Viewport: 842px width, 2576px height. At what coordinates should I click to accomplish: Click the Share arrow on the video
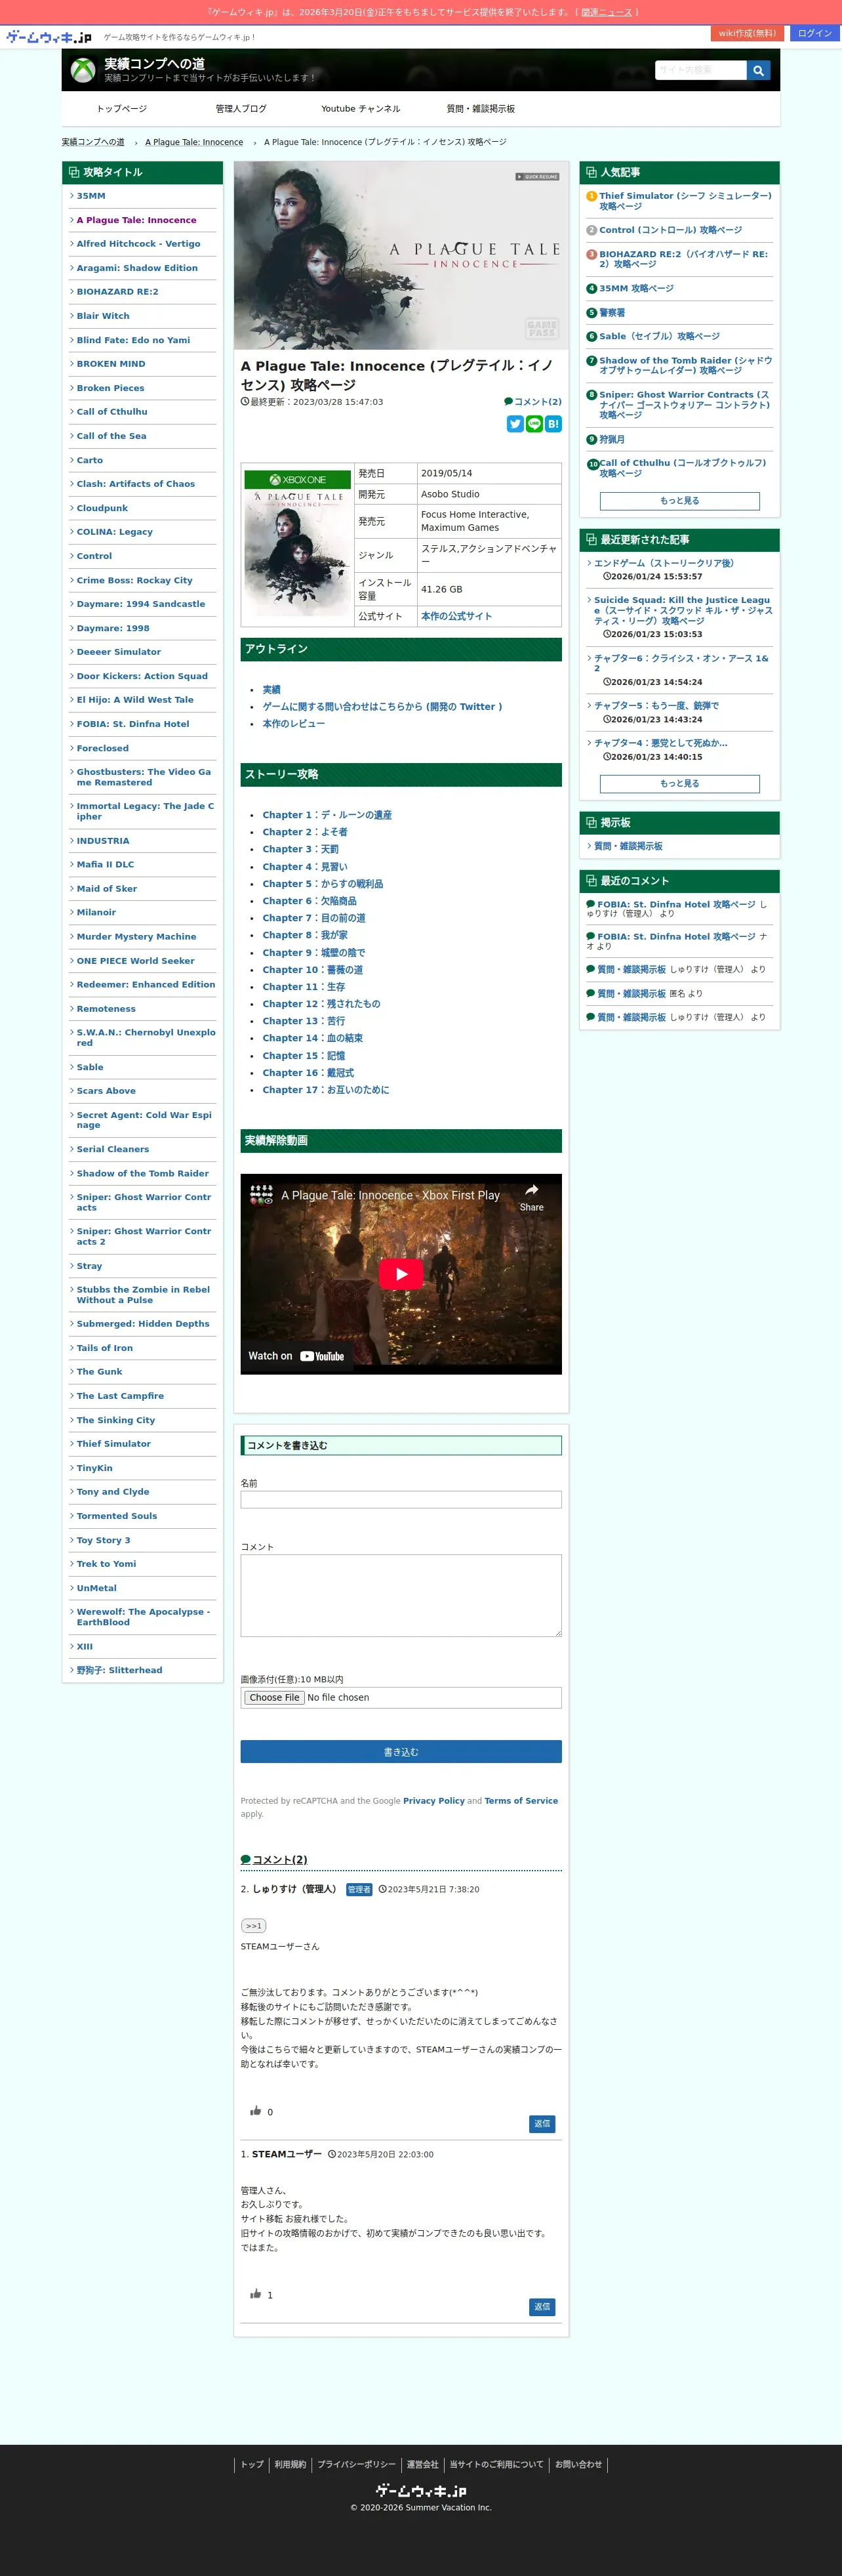(532, 1197)
